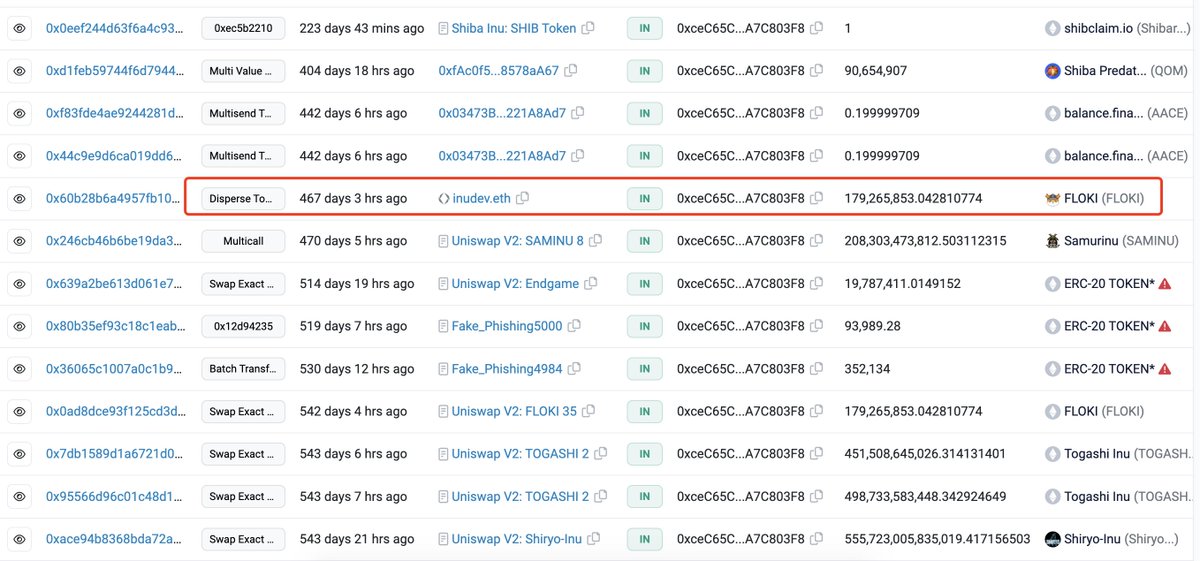
Task: Click the Batch Transf method badge
Action: 243,369
